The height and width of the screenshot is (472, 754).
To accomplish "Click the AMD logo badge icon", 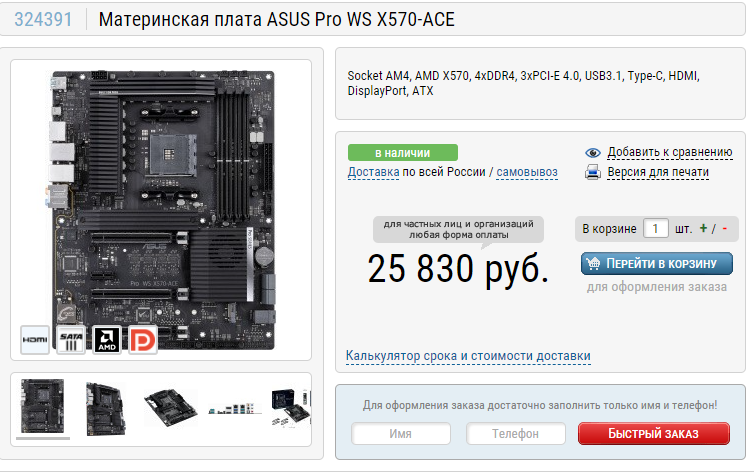I will (107, 340).
